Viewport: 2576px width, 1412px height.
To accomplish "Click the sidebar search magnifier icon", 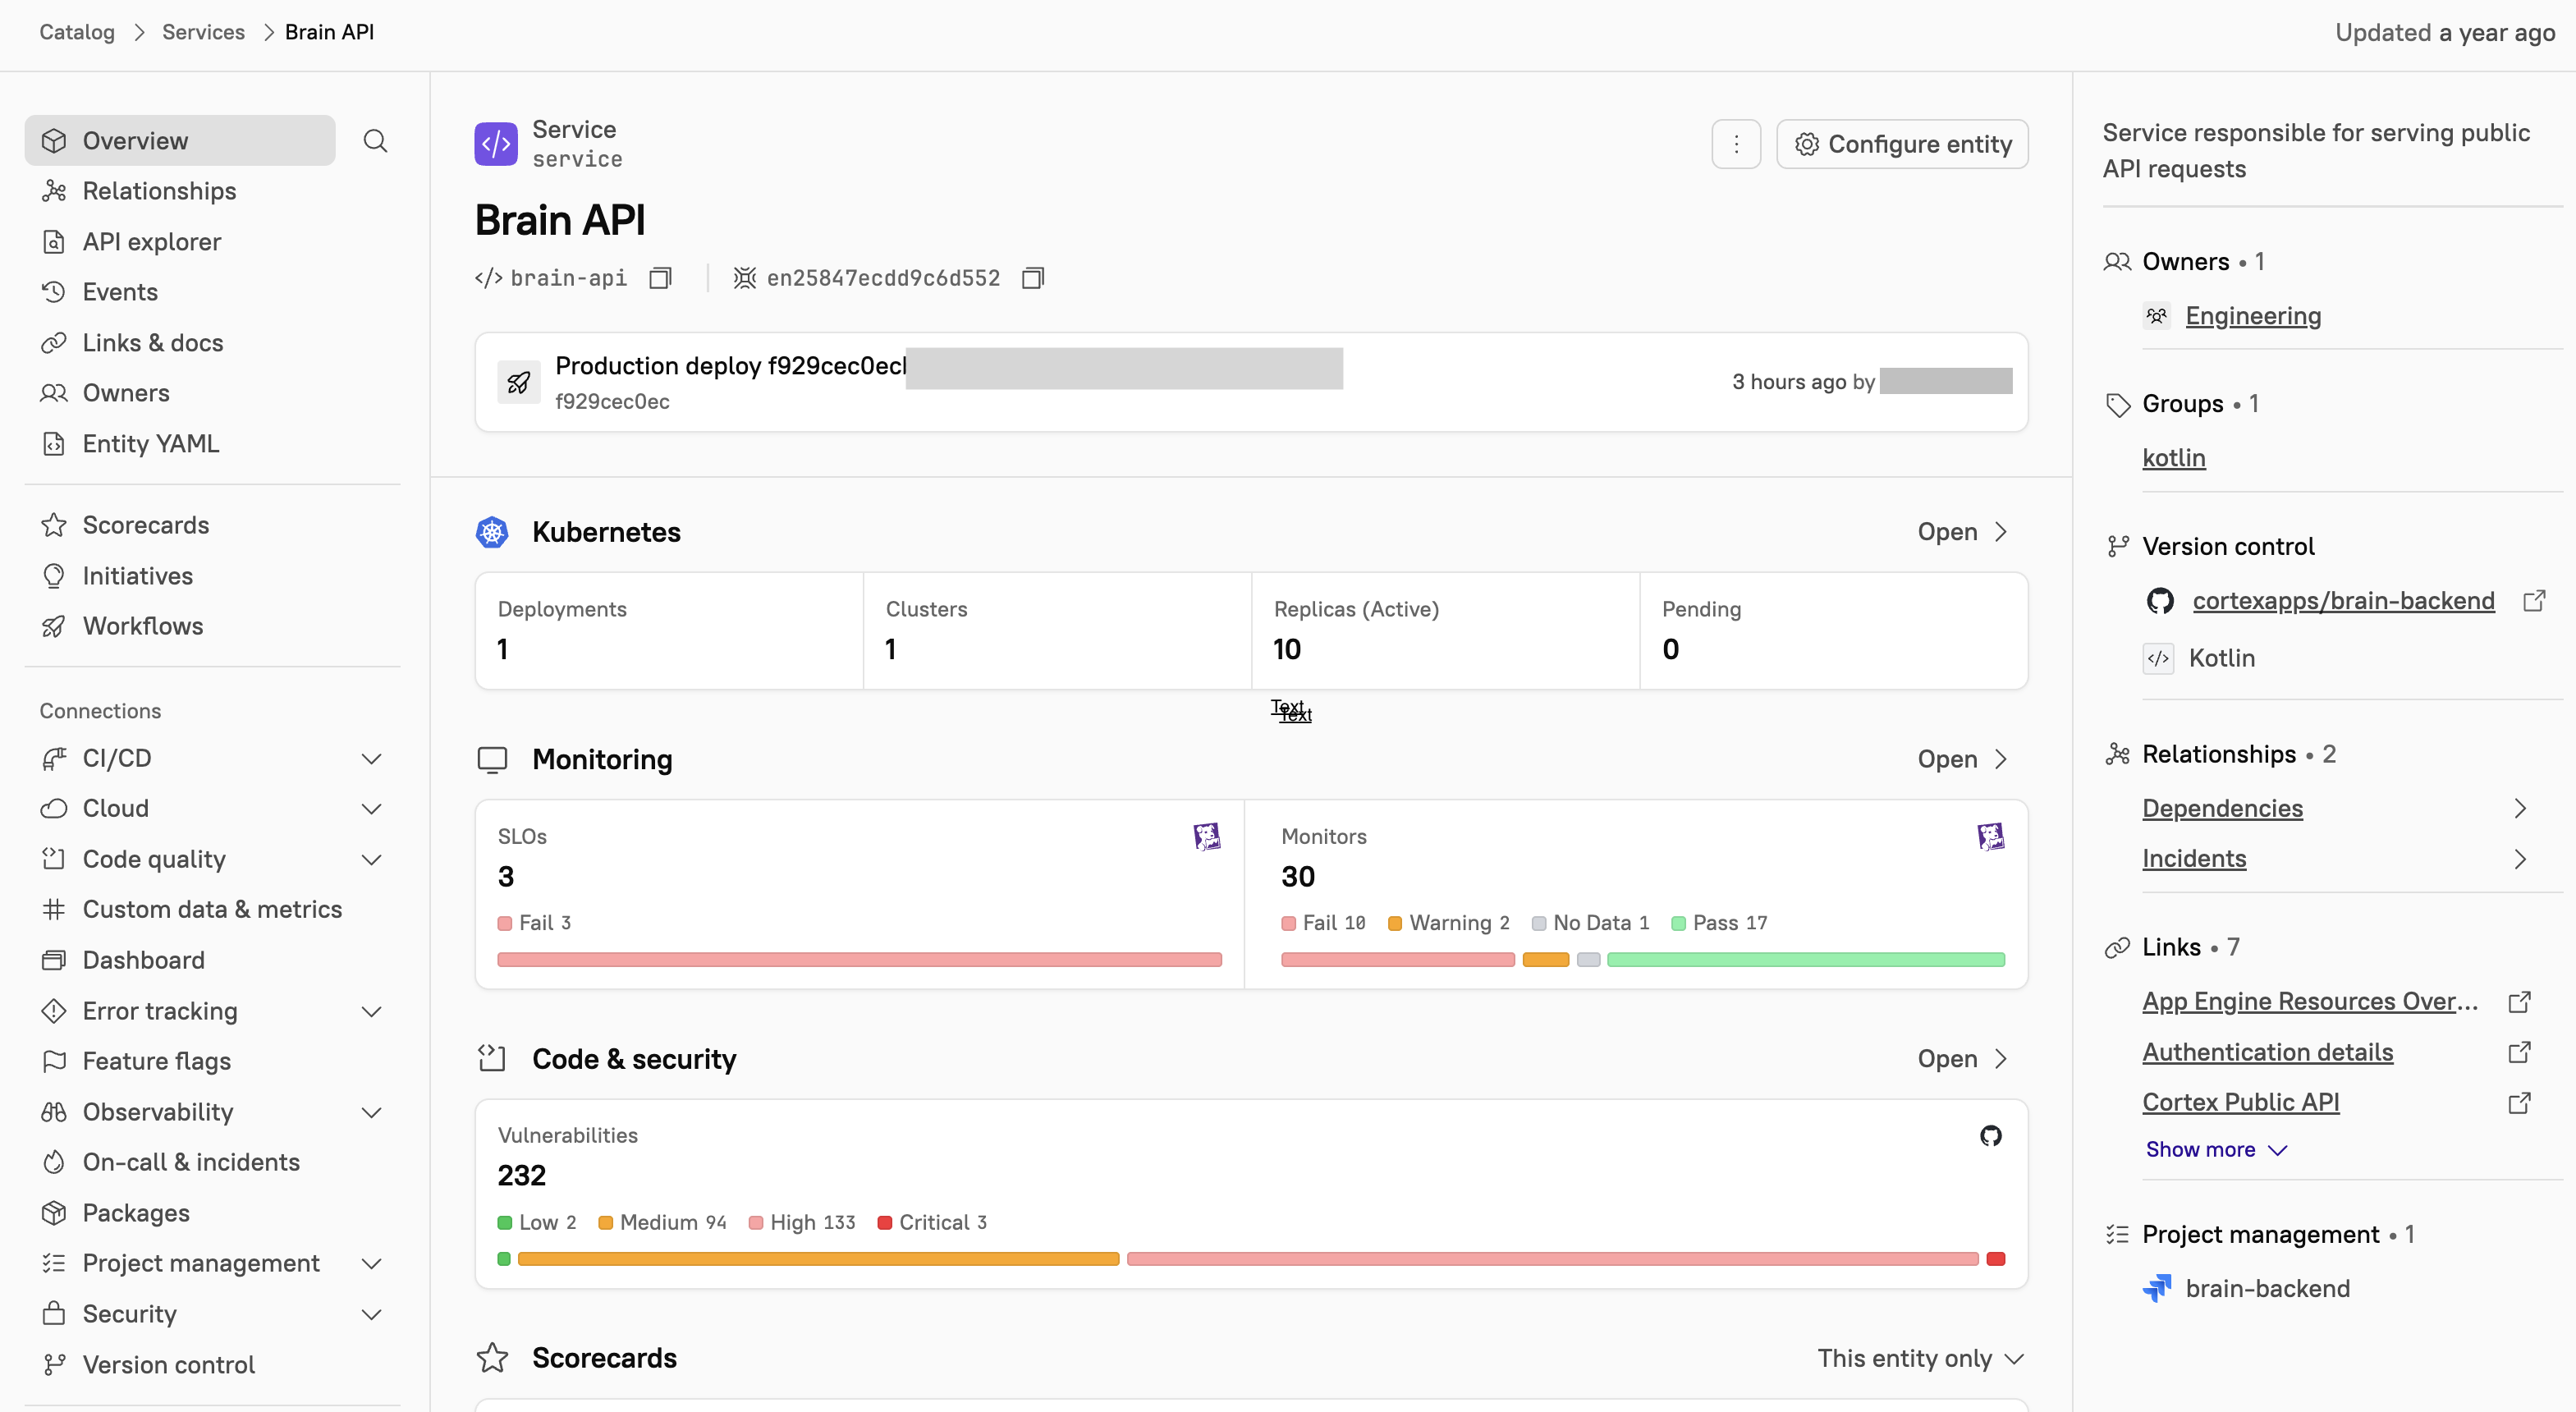I will [375, 141].
